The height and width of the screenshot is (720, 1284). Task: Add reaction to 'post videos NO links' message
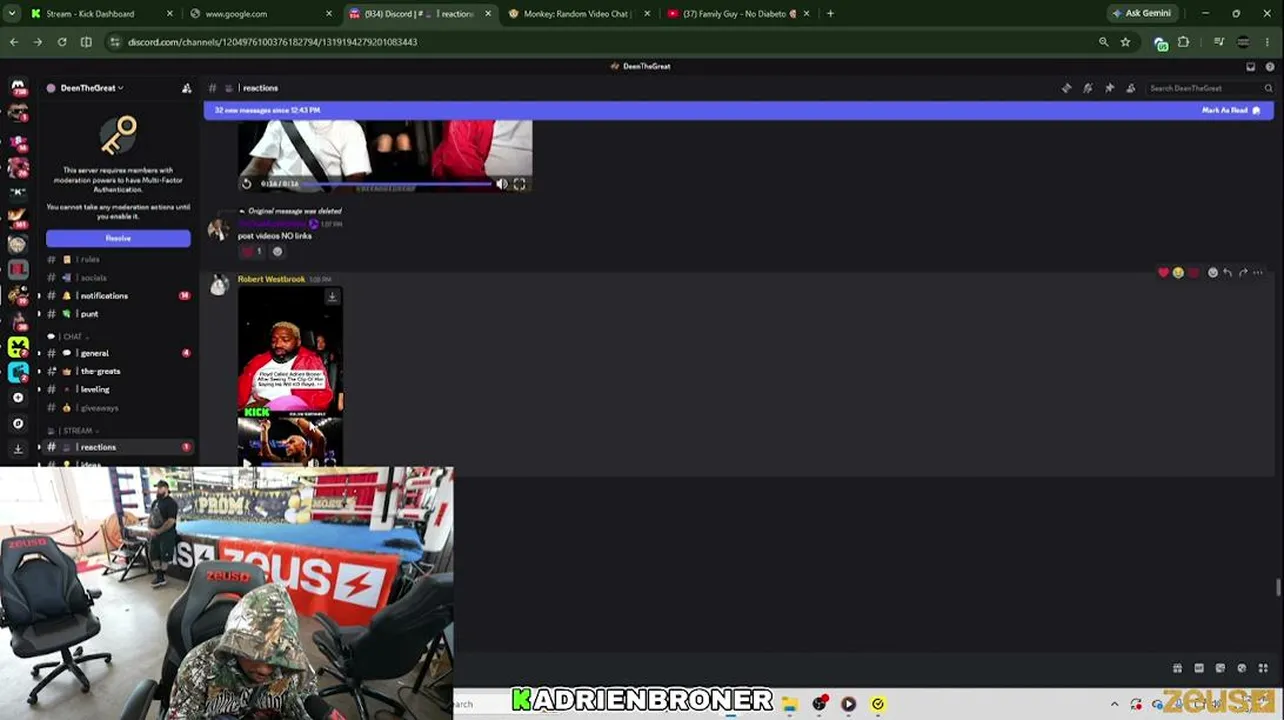278,251
